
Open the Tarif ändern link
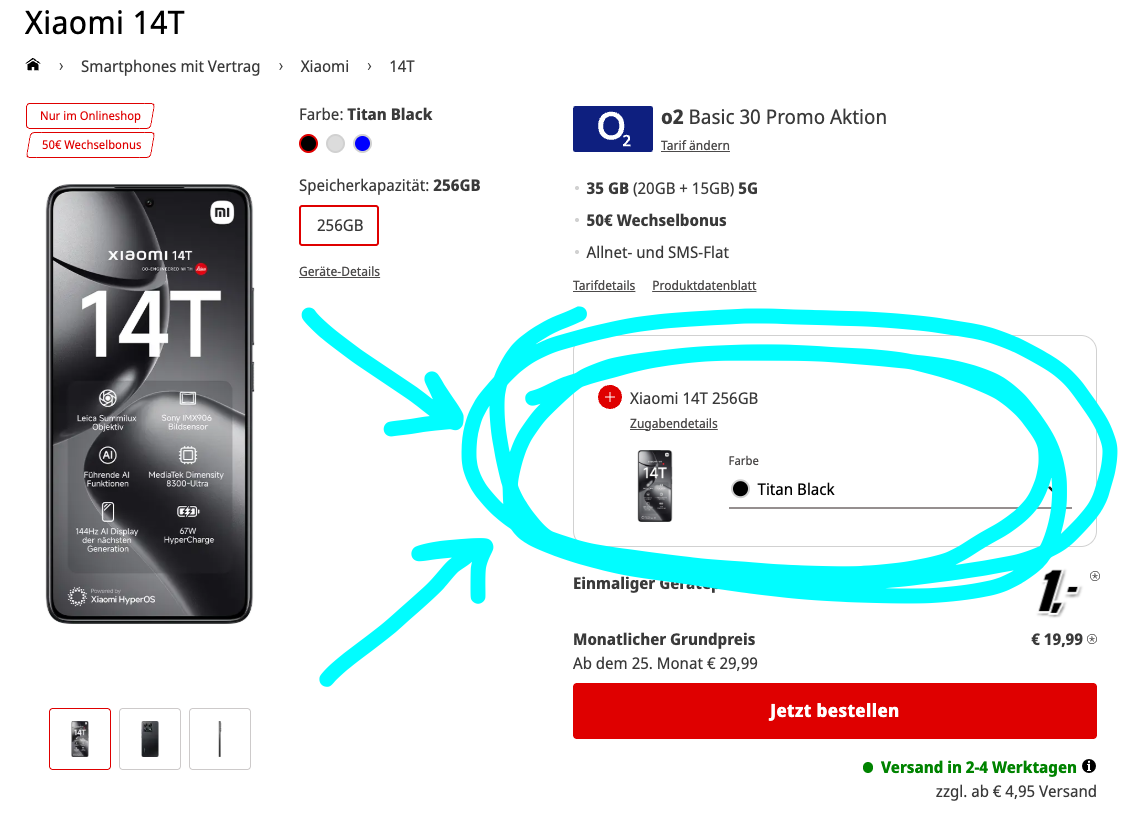pyautogui.click(x=695, y=146)
